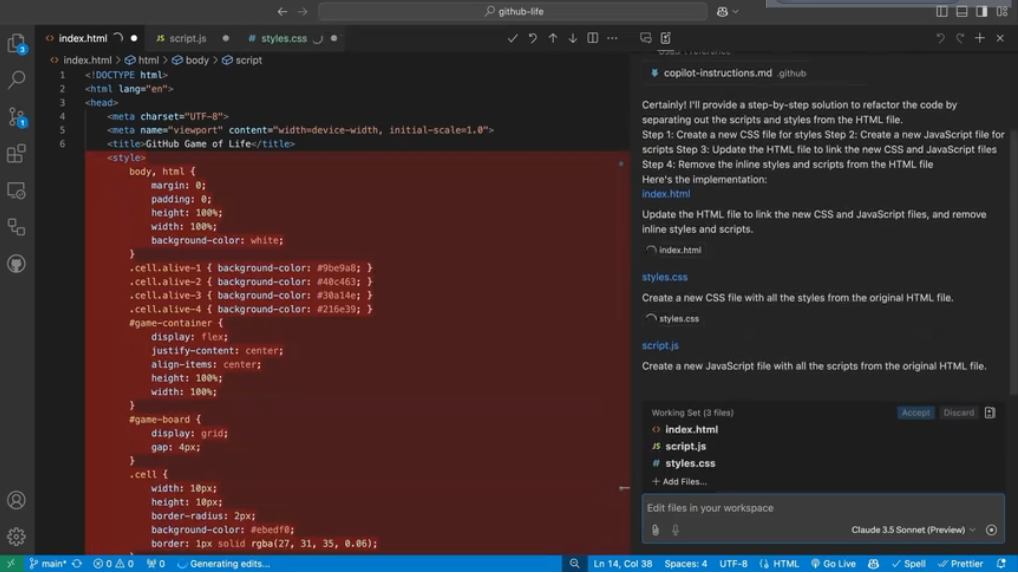Open the GitHub view in activity bar

[16, 264]
